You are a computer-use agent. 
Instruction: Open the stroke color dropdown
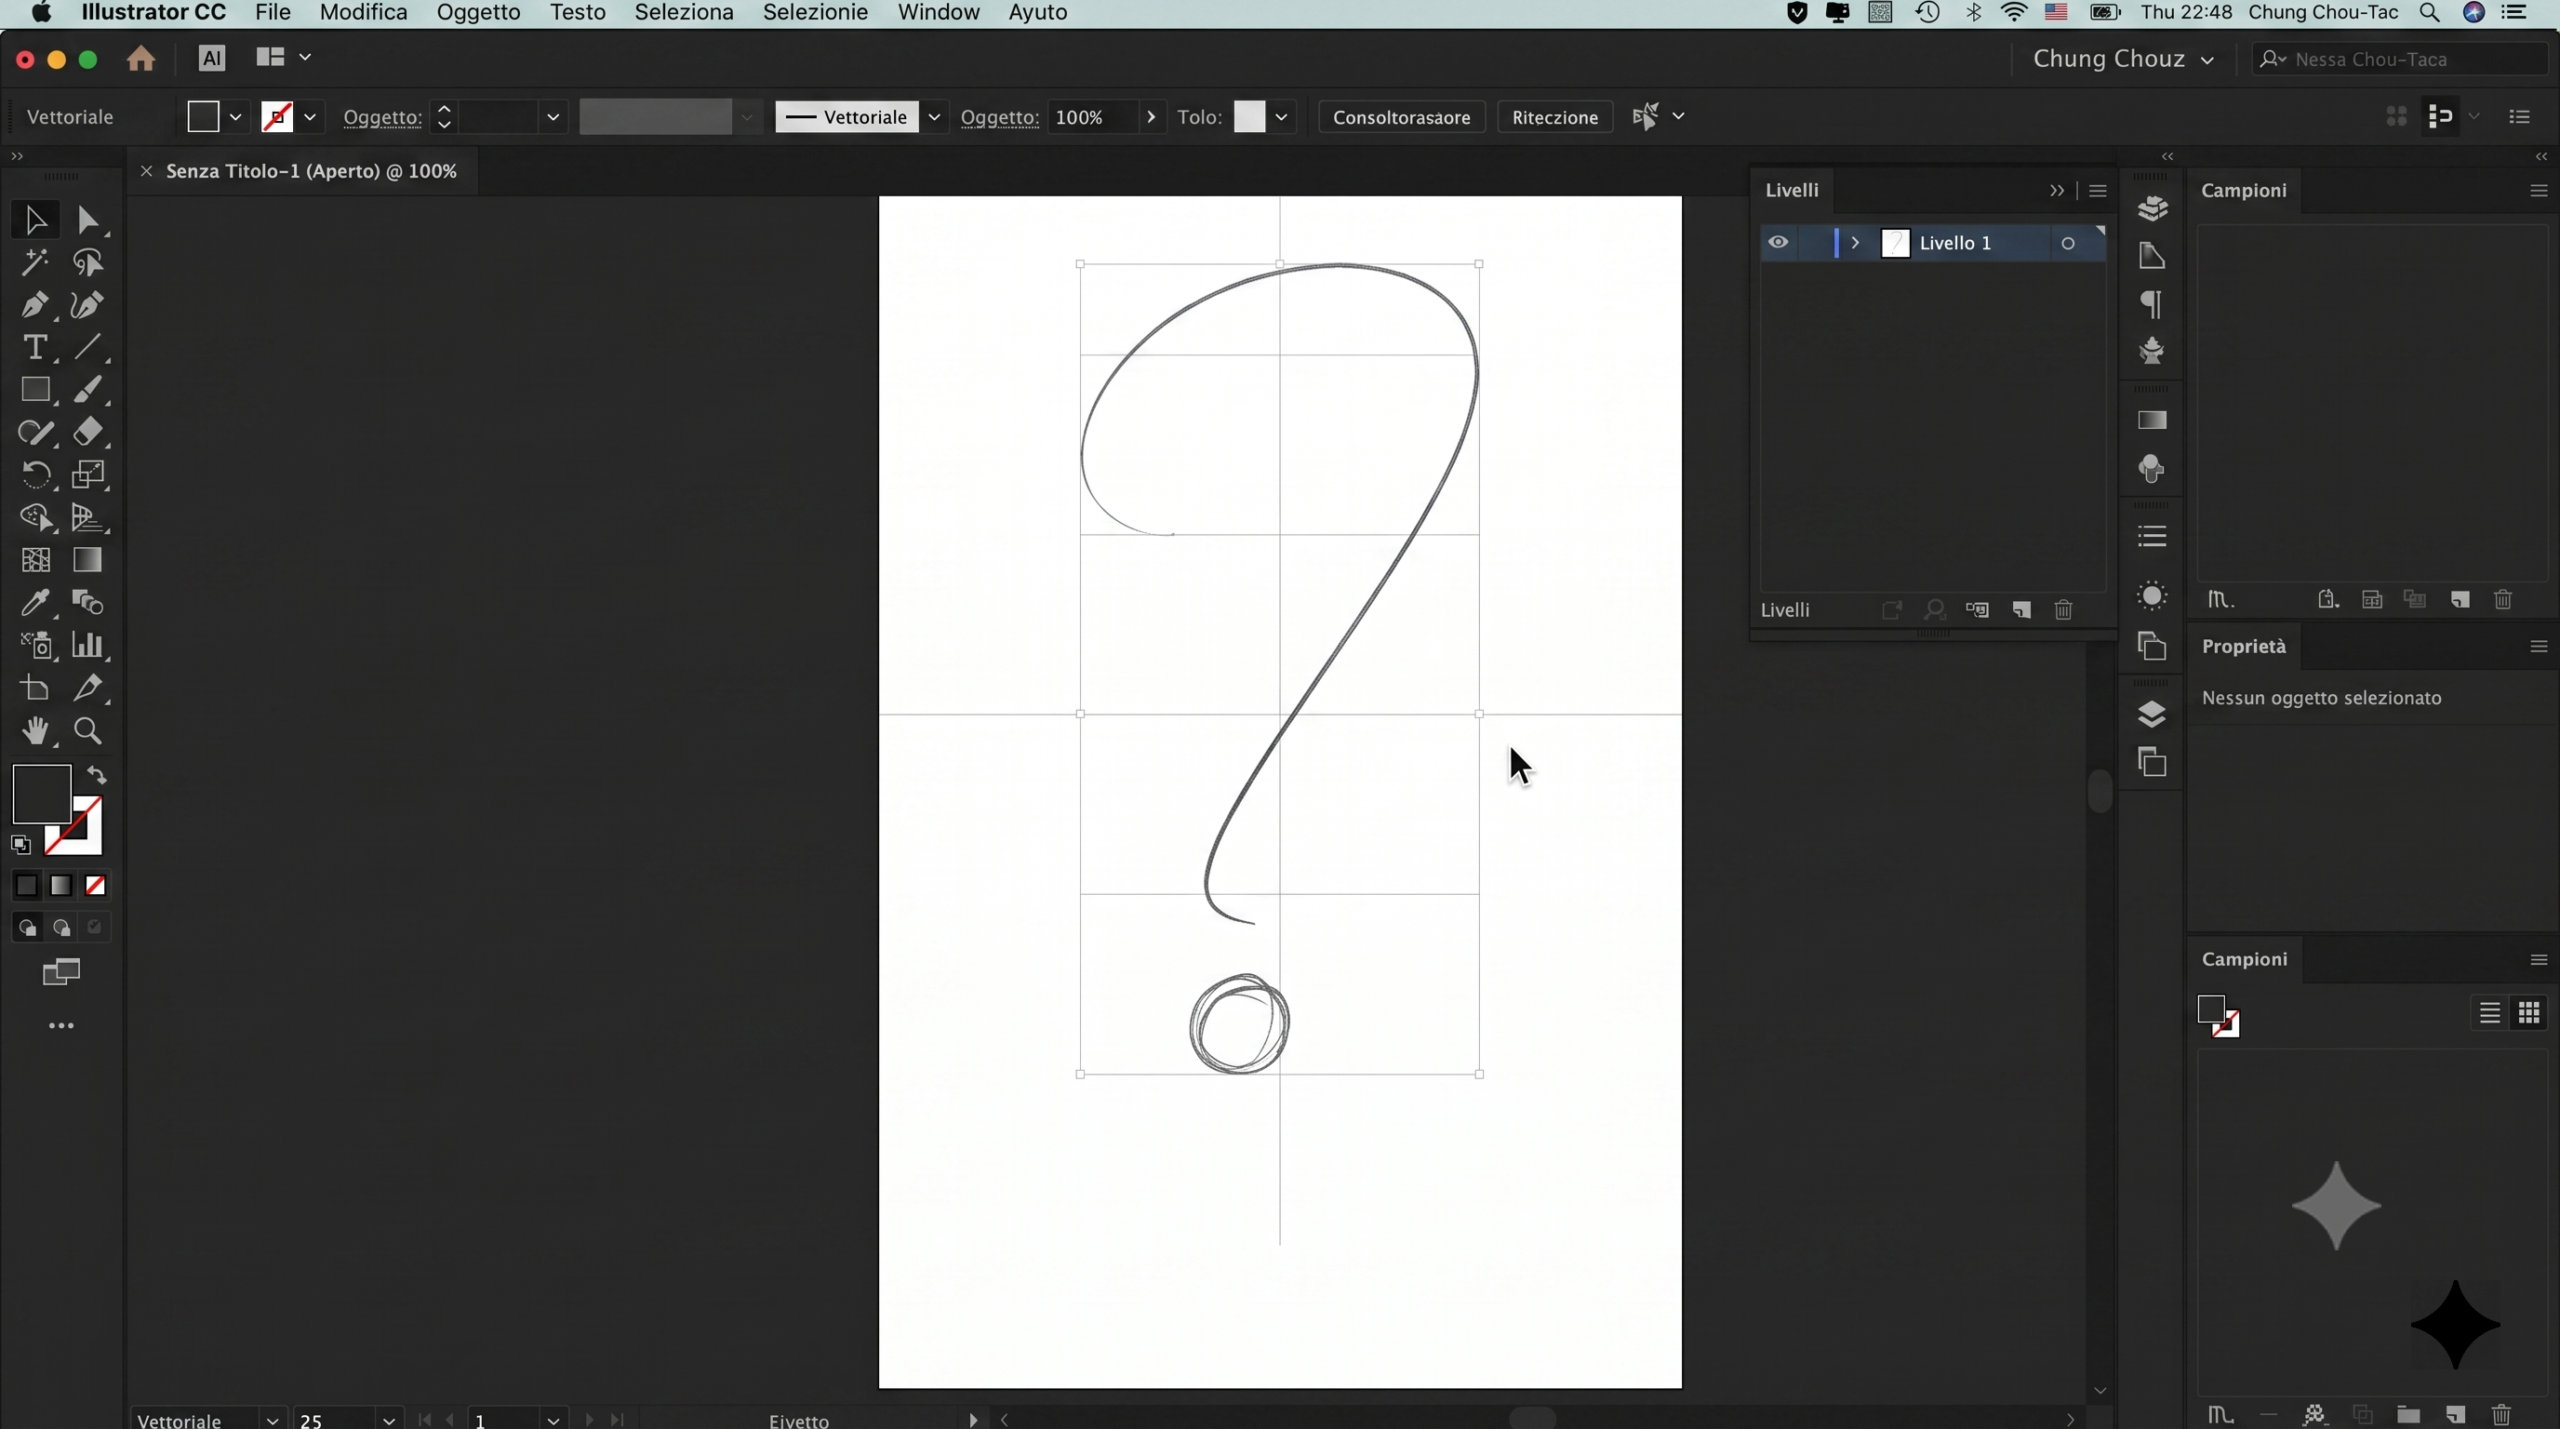310,117
